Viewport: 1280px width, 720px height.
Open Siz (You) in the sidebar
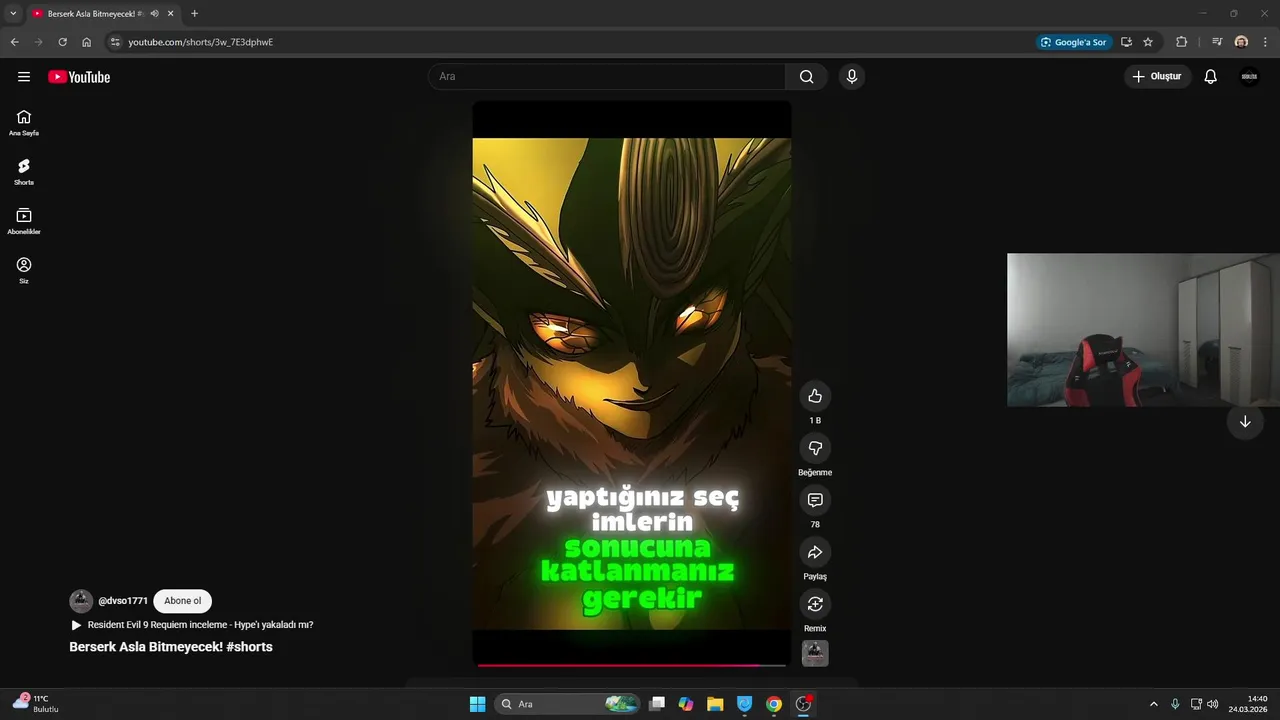pyautogui.click(x=24, y=270)
